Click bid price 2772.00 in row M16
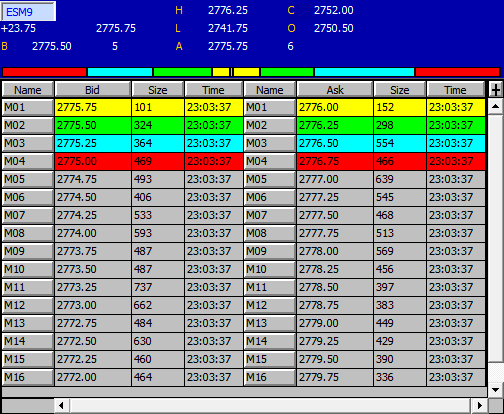Screen dimensions: 504x414 [x=93, y=377]
